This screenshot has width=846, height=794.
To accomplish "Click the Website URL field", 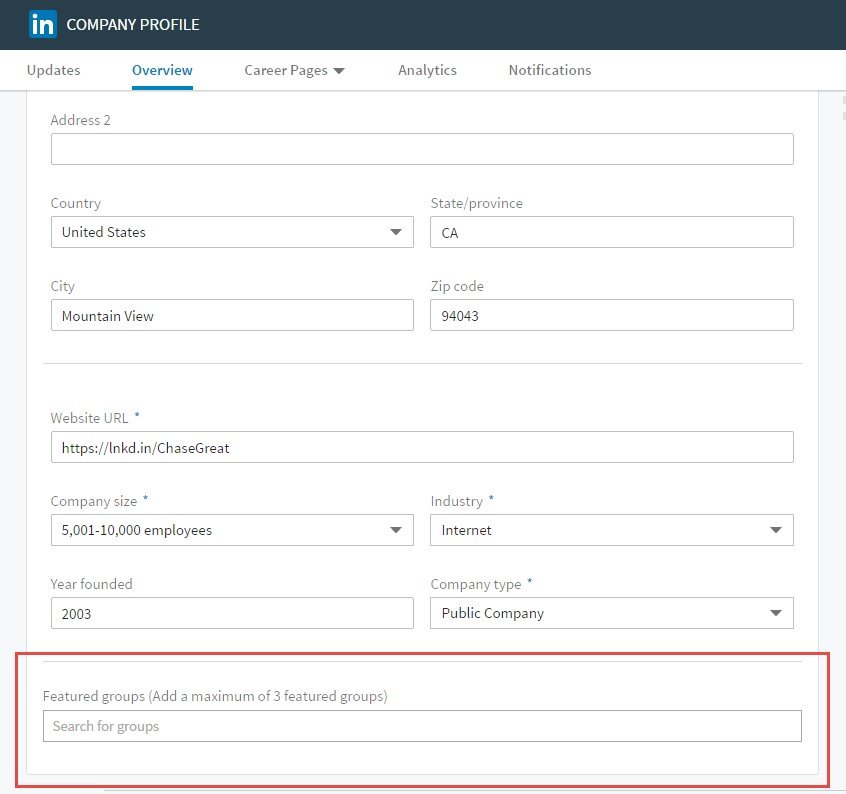I will tap(422, 447).
